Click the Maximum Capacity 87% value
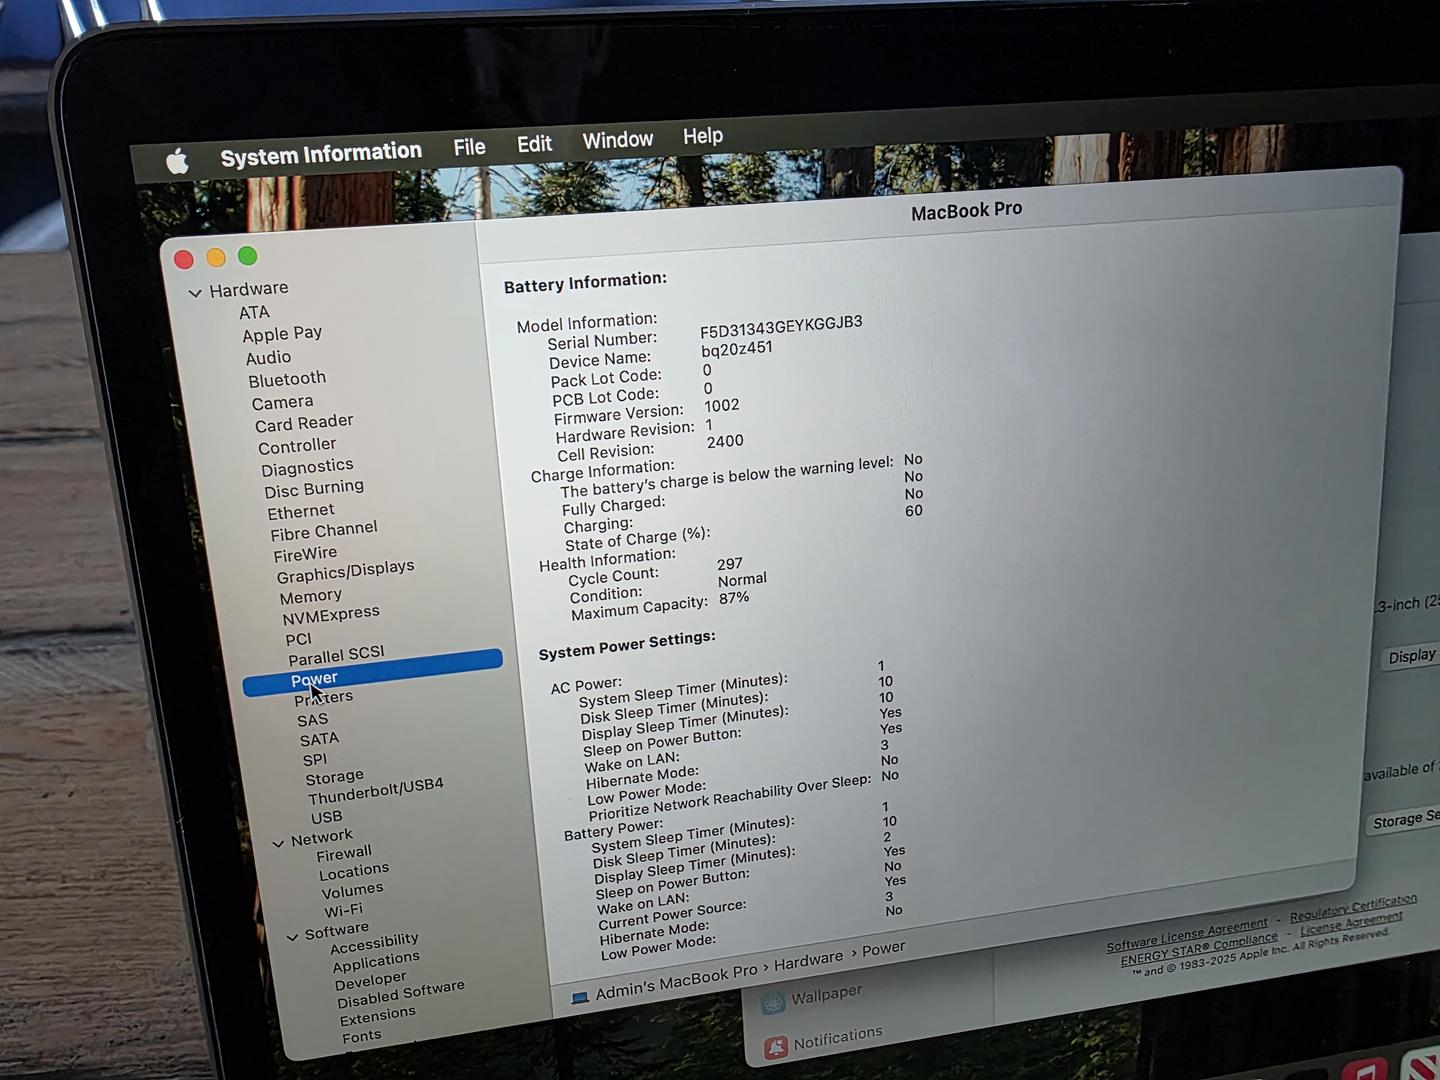This screenshot has width=1440, height=1080. 733,598
